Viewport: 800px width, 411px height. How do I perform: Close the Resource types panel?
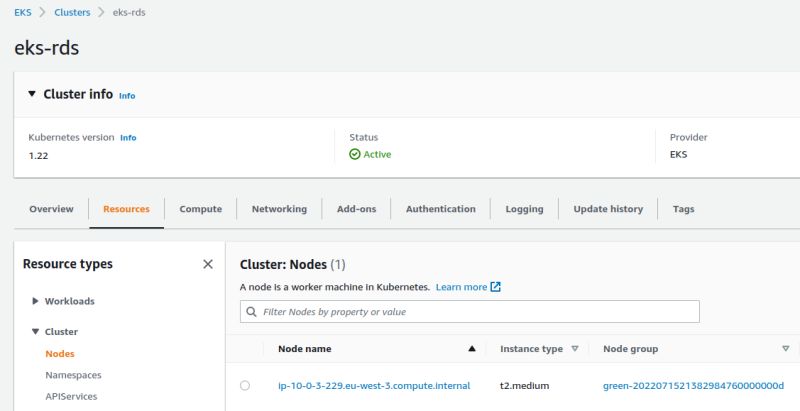(208, 264)
